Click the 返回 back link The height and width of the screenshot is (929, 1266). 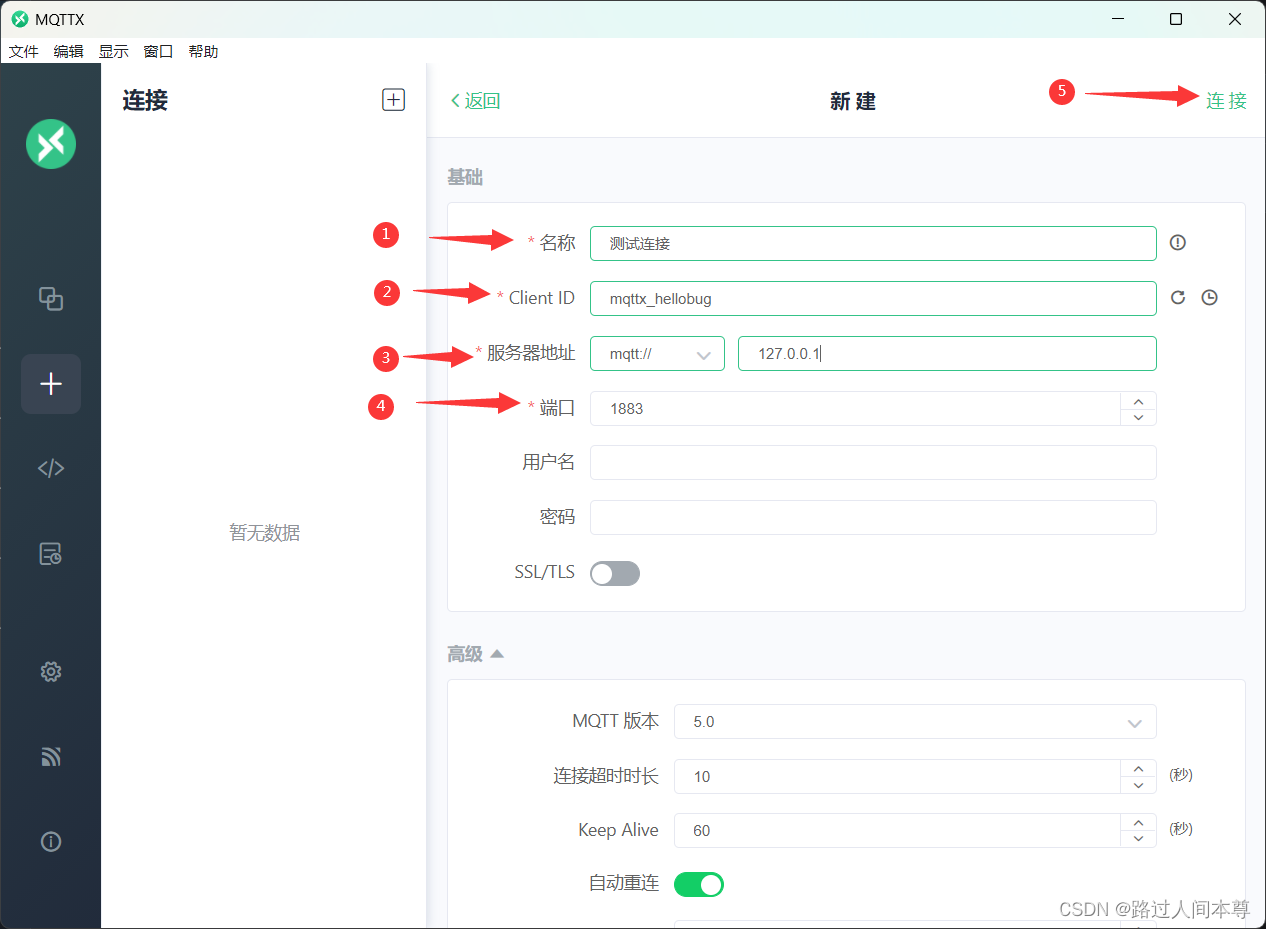coord(475,101)
